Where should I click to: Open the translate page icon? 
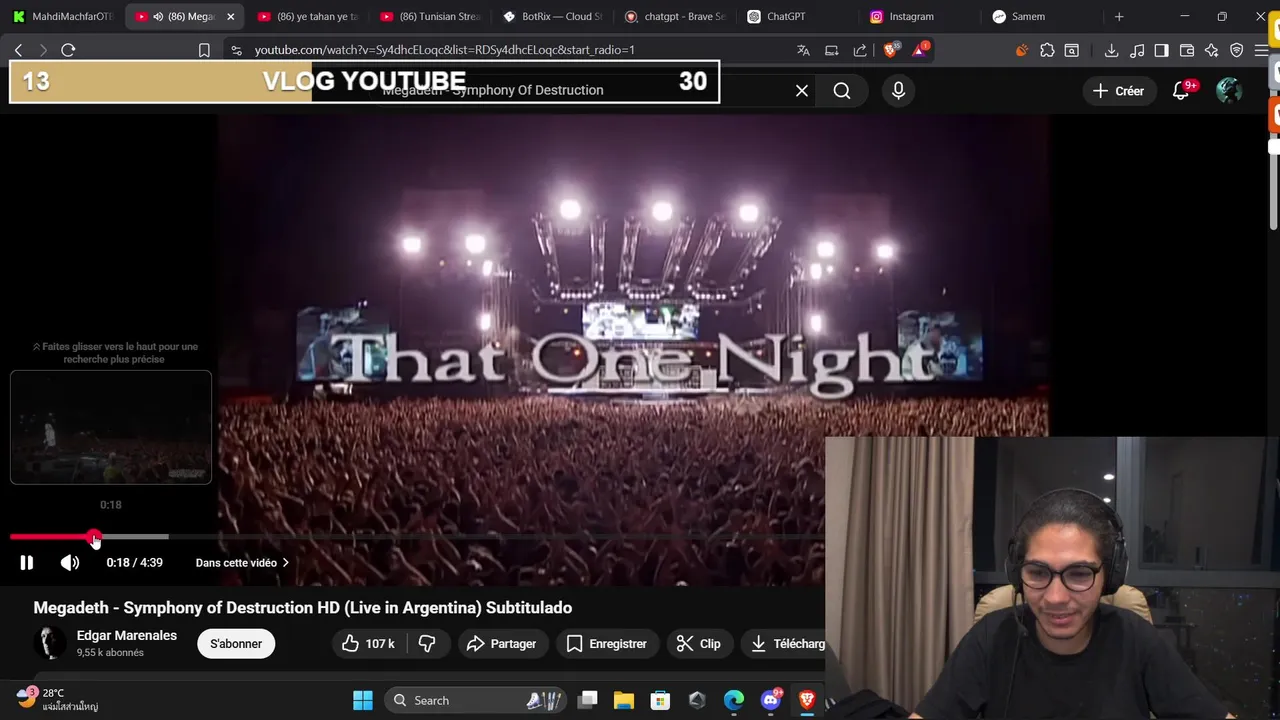point(803,50)
